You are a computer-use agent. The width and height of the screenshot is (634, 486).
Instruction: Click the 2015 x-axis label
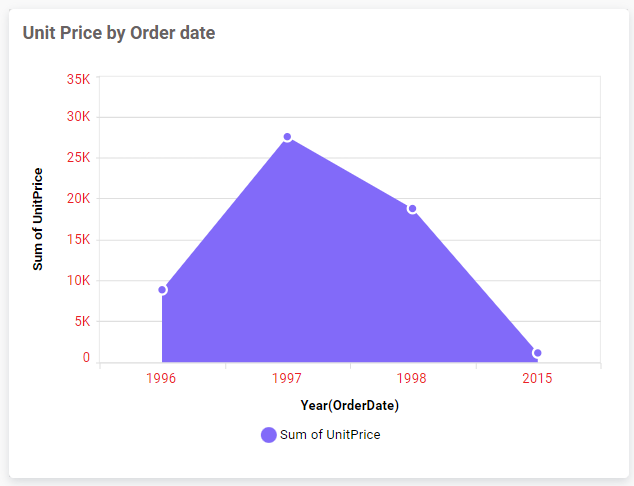point(537,379)
